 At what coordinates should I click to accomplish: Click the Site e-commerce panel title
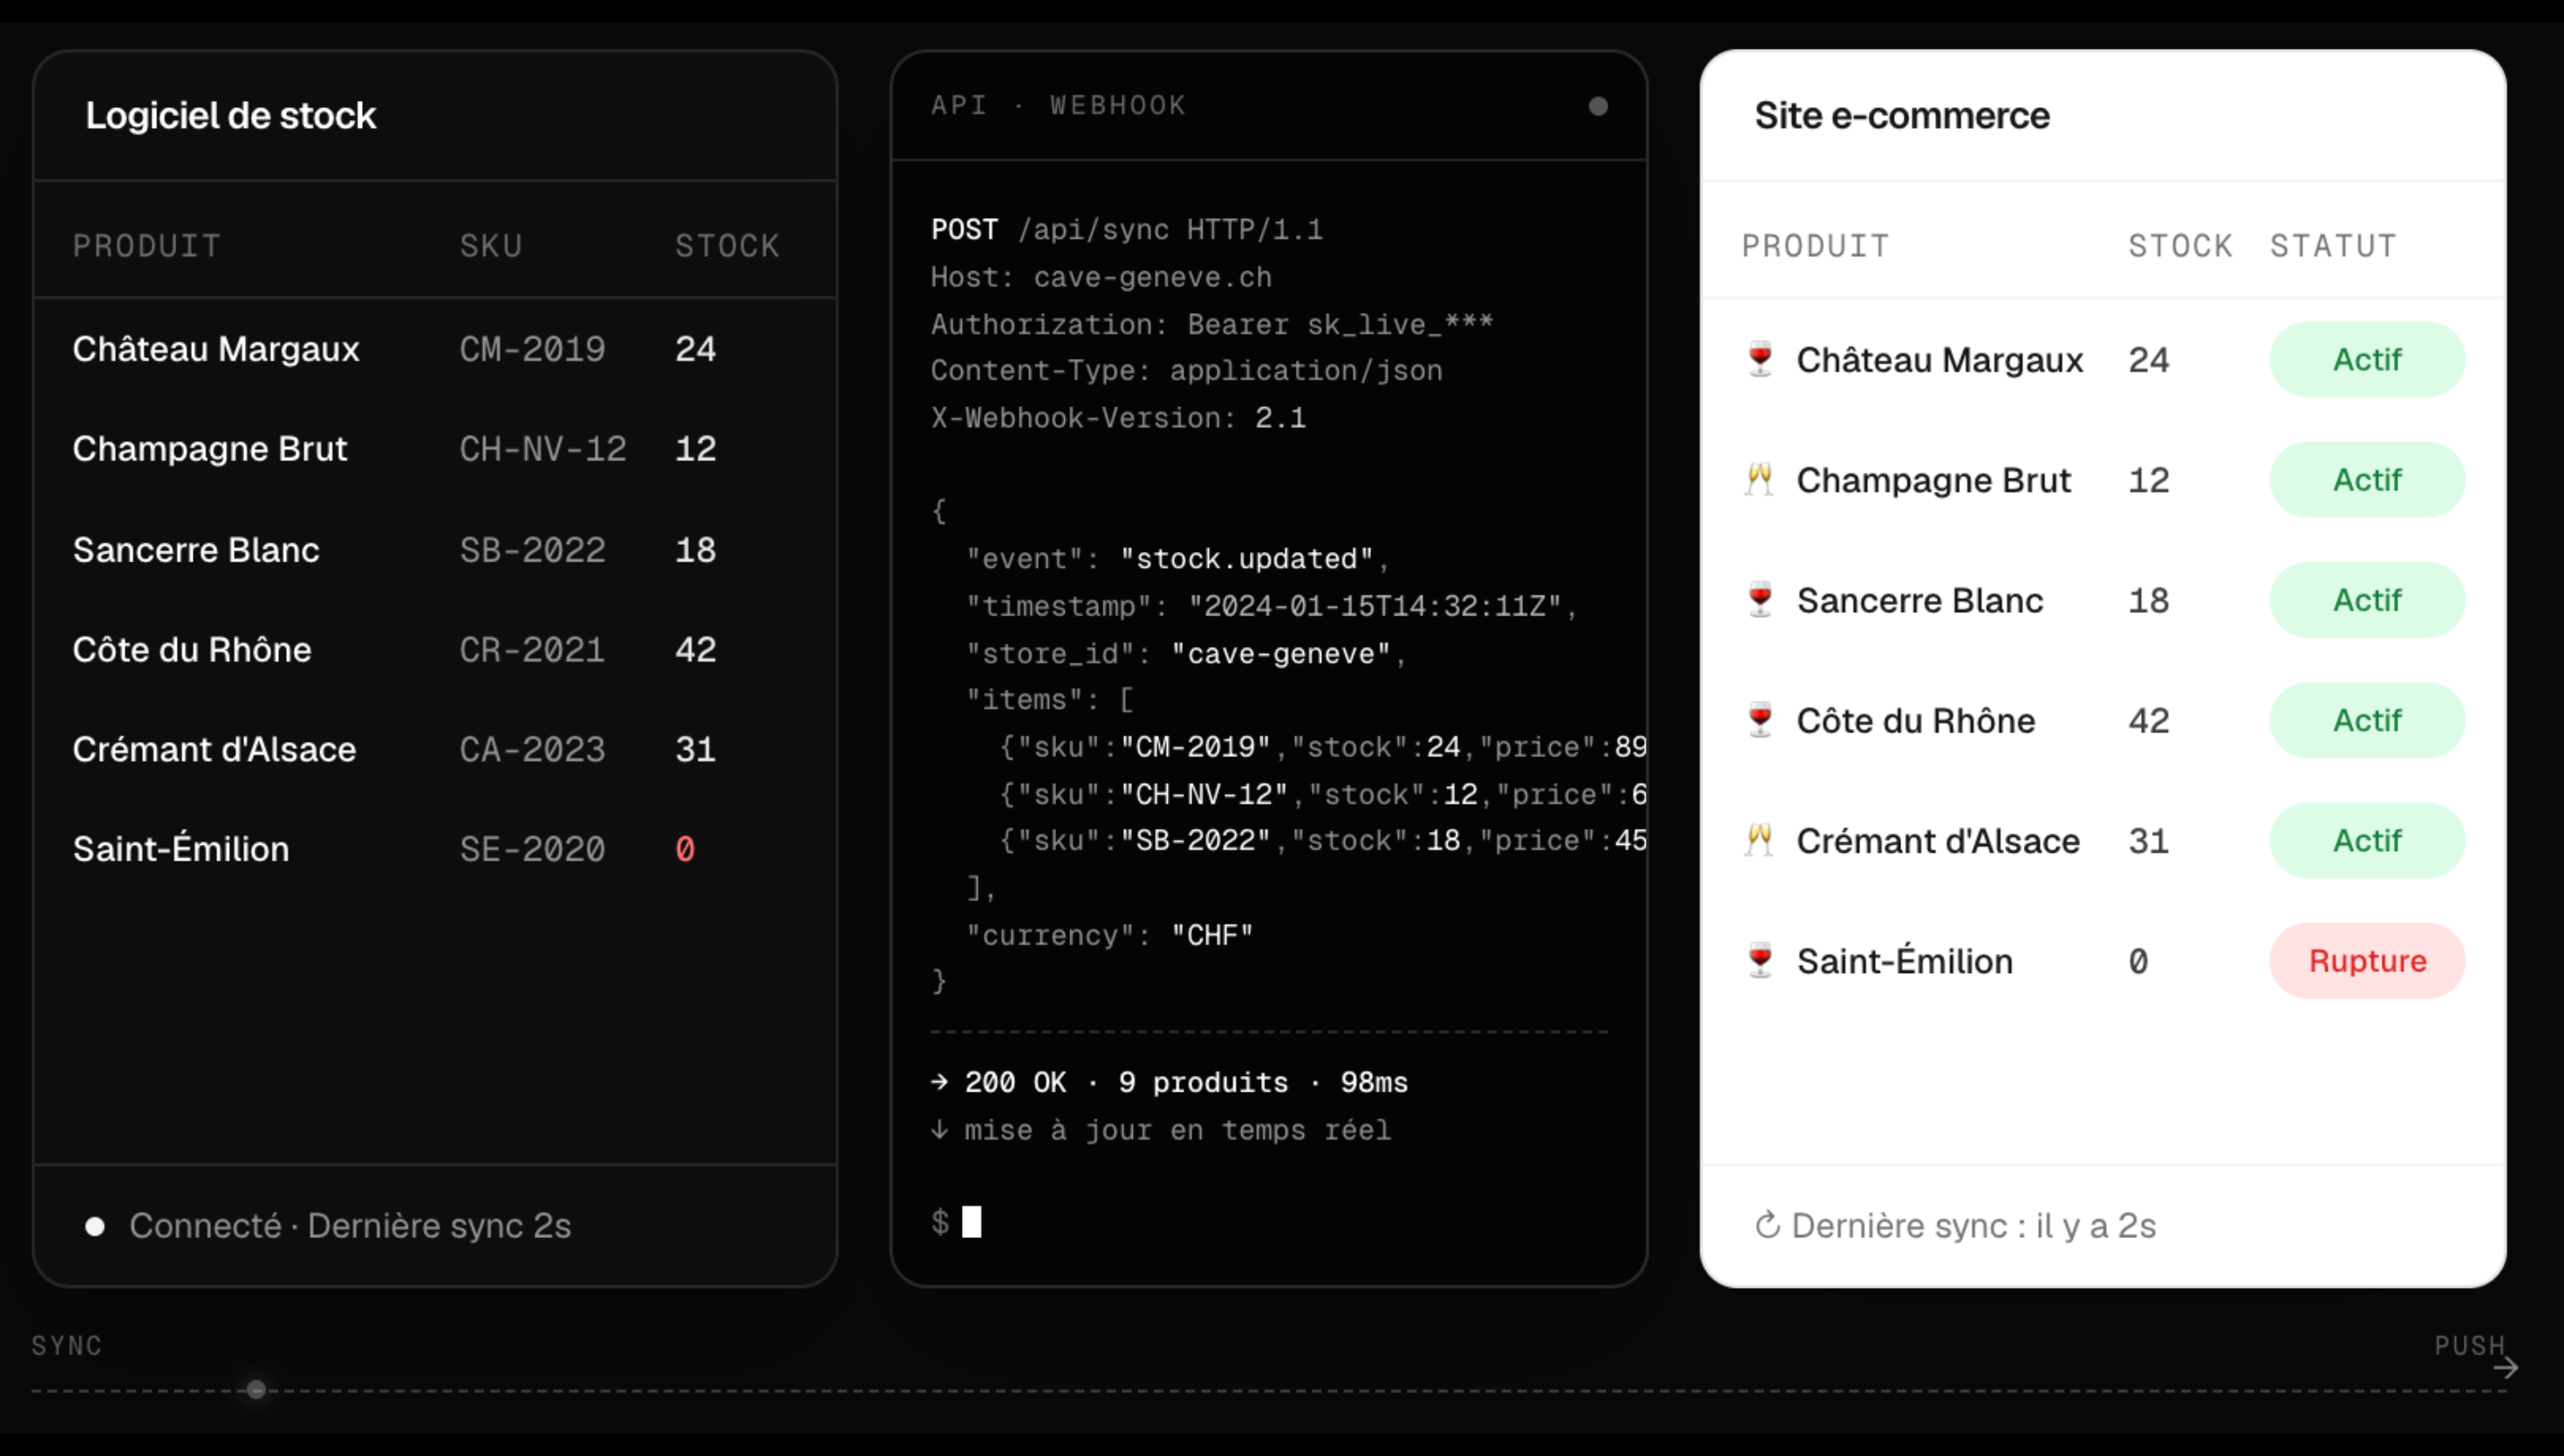(x=1902, y=115)
